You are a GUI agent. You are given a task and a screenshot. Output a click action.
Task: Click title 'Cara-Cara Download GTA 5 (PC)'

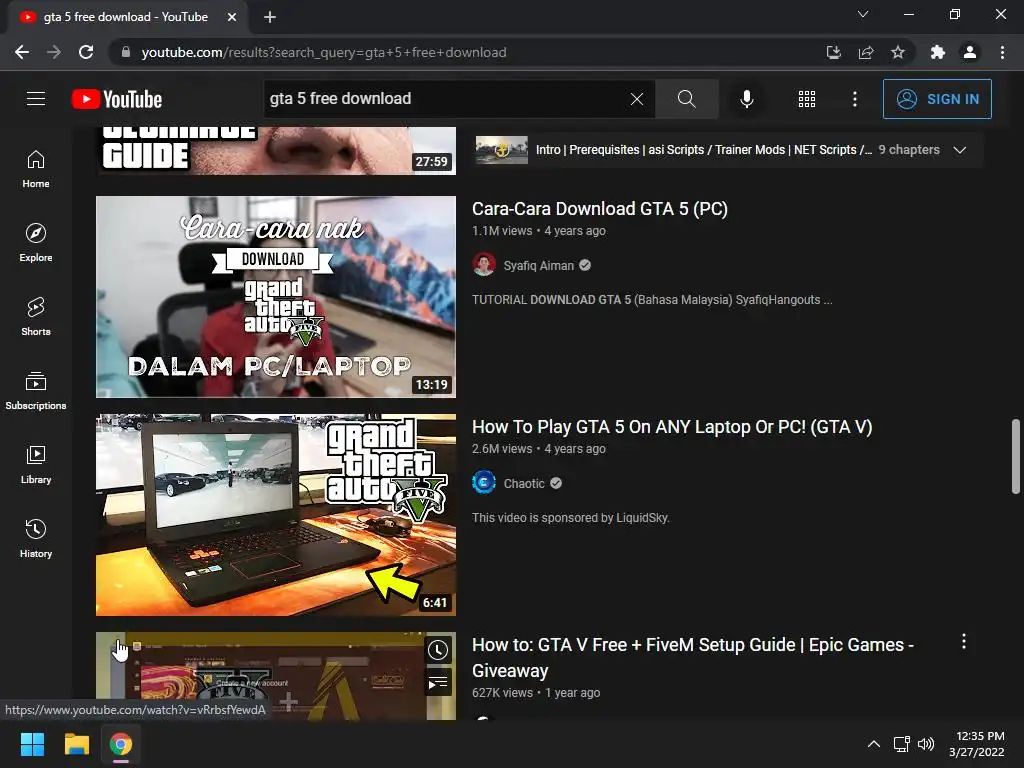600,208
